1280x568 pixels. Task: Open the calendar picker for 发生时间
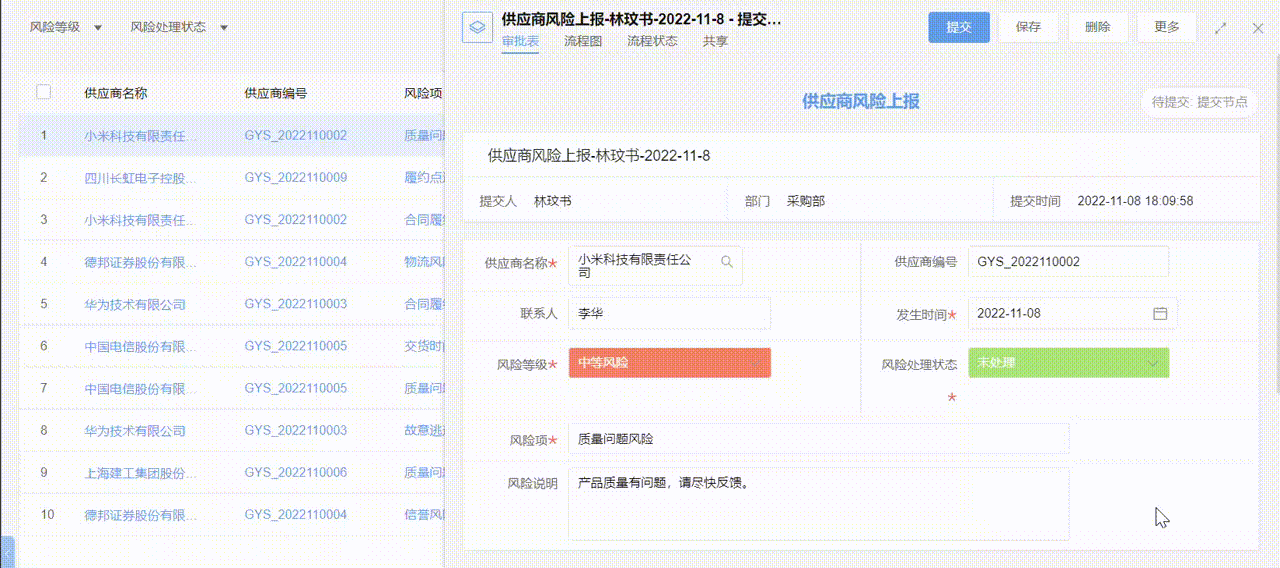1160,313
